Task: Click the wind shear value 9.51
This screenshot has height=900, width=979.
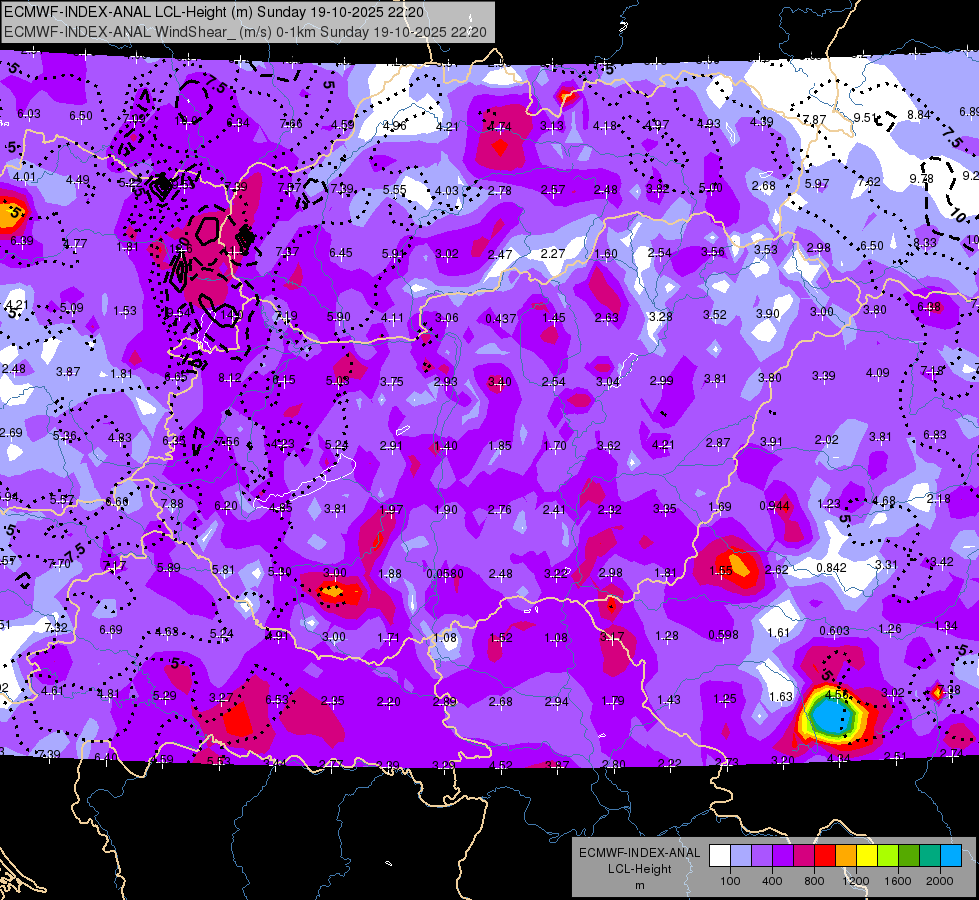Action: [866, 117]
